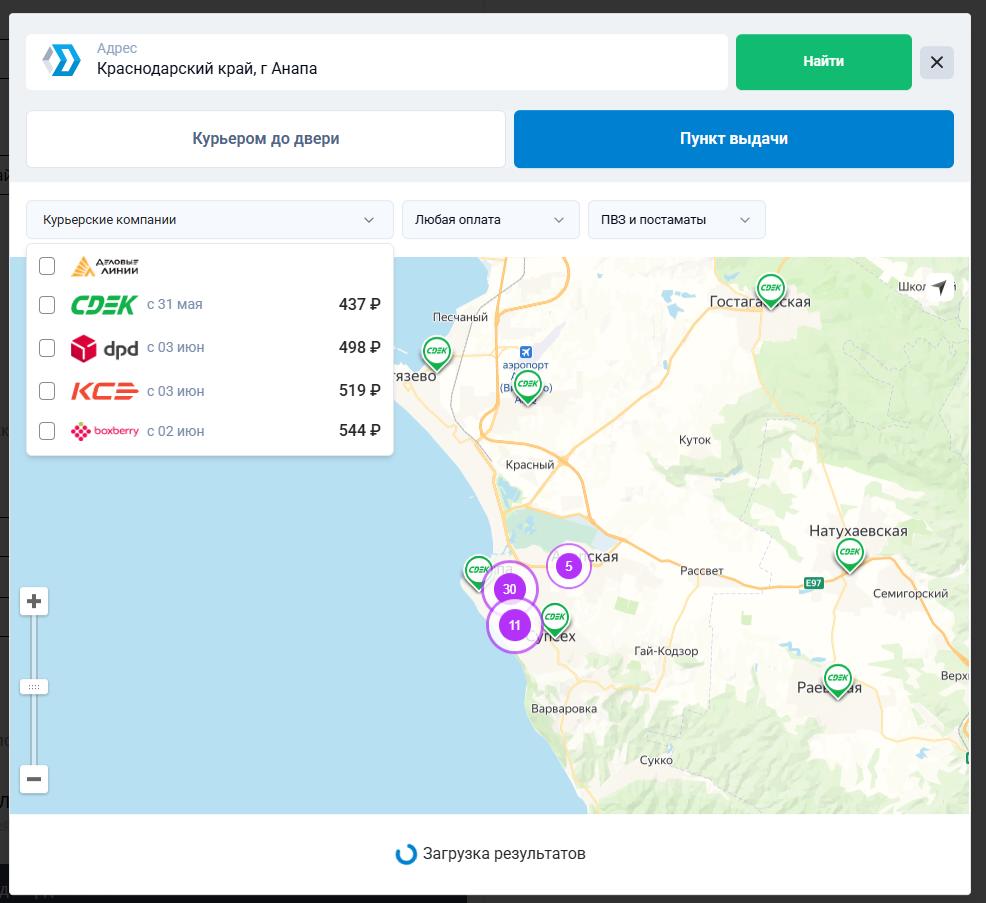This screenshot has height=903, width=986.
Task: Tick the Деловые Линии checkbox
Action: point(47,266)
